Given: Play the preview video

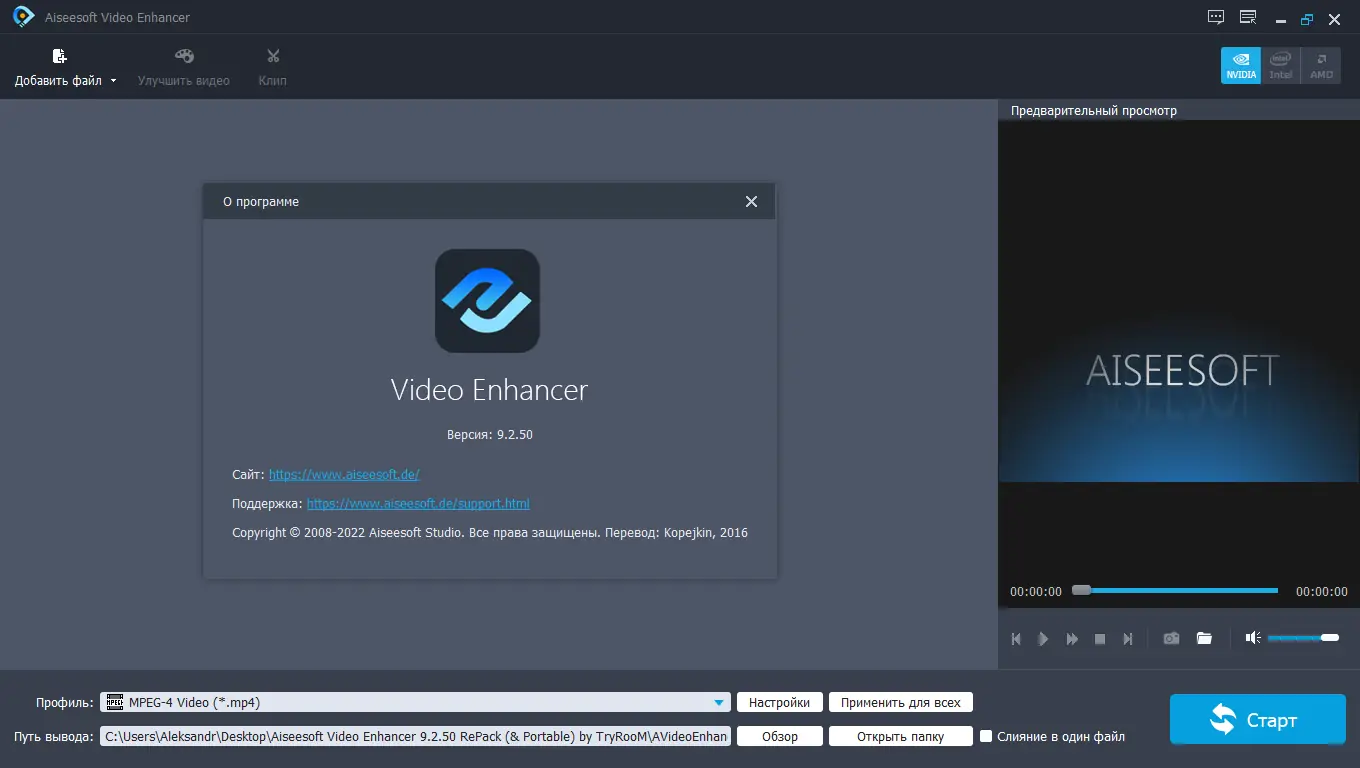Looking at the screenshot, I should [1044, 638].
